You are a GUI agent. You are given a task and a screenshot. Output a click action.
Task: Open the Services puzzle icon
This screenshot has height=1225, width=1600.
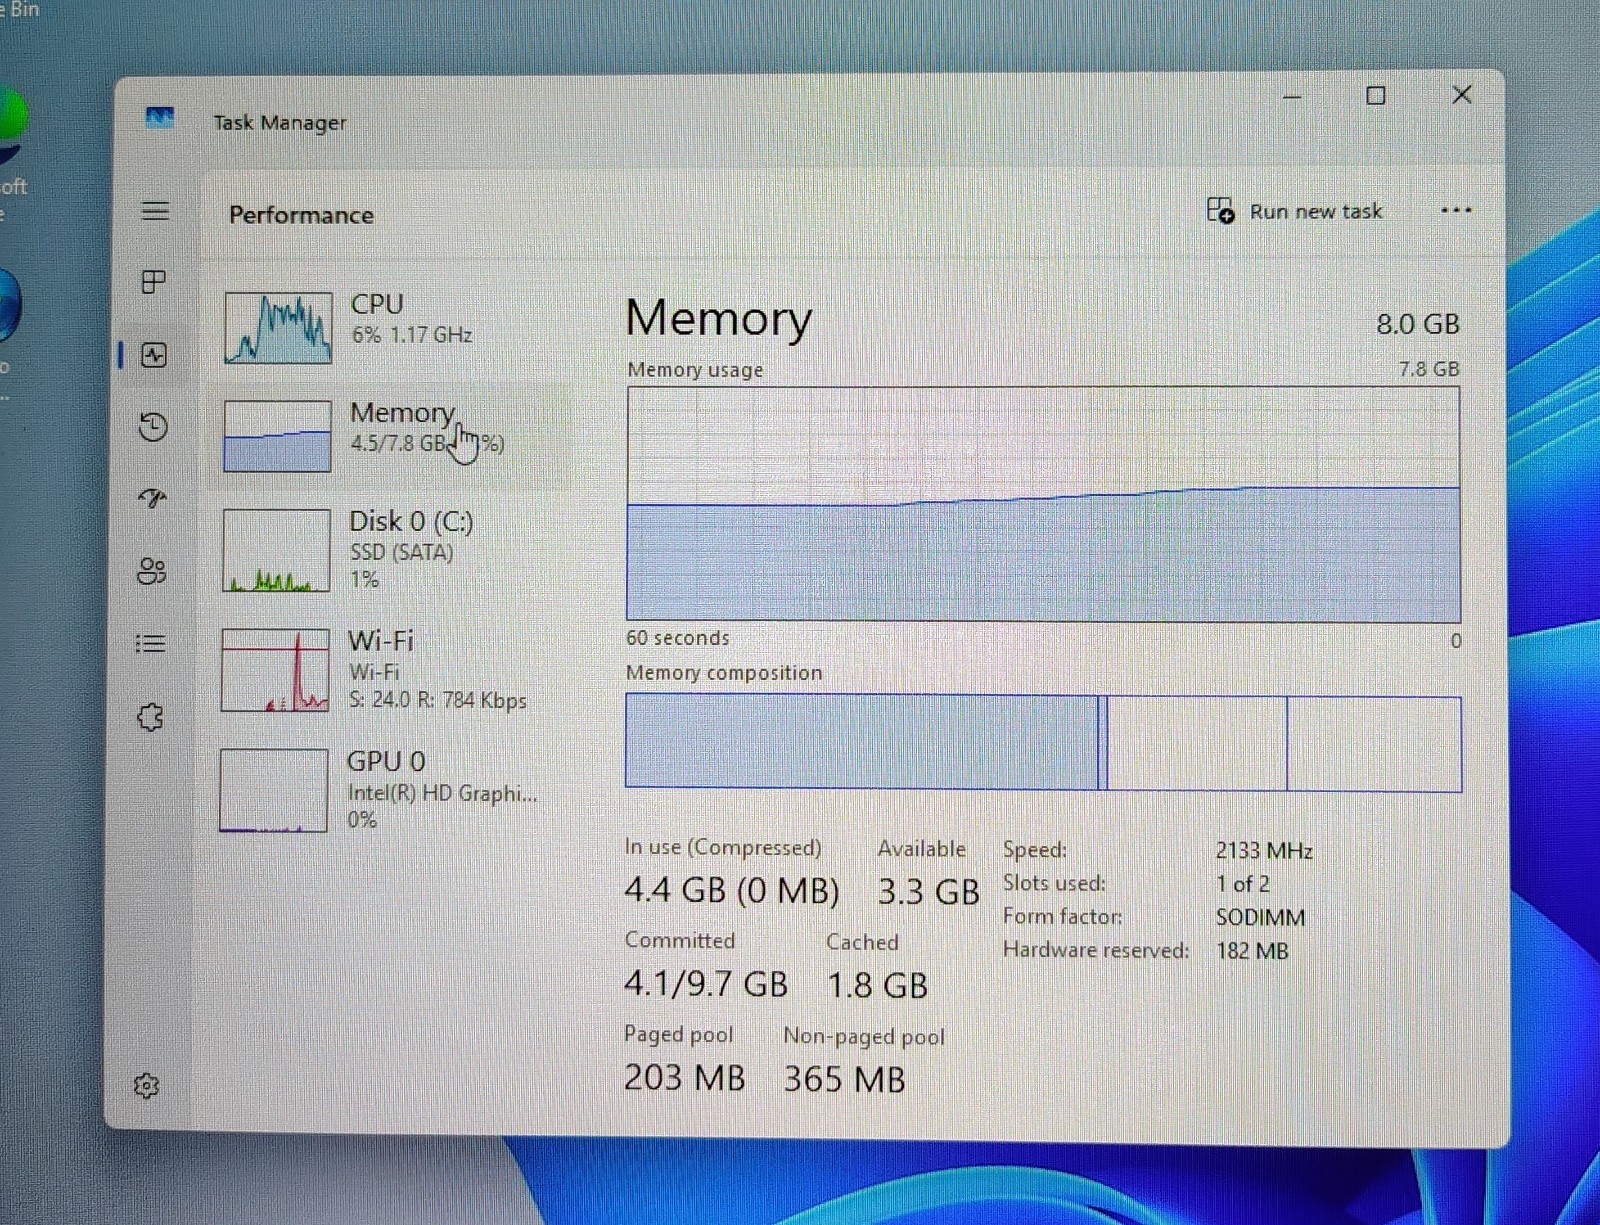pyautogui.click(x=150, y=716)
